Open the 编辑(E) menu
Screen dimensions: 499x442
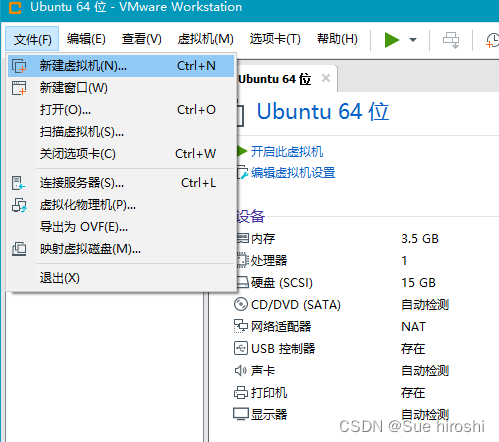point(86,39)
